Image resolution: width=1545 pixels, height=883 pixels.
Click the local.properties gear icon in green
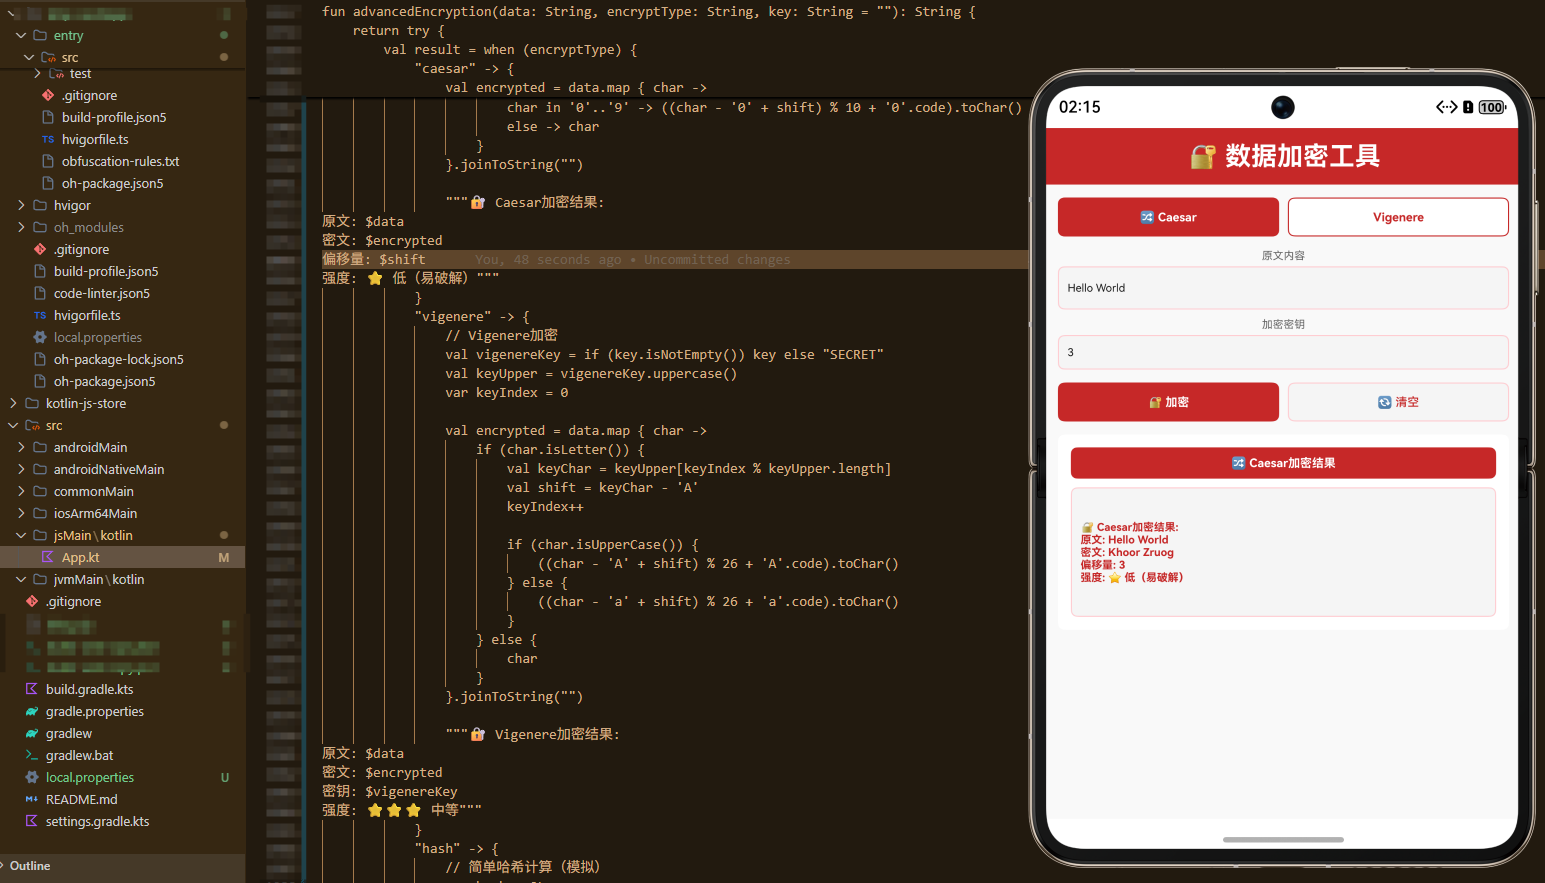point(32,777)
